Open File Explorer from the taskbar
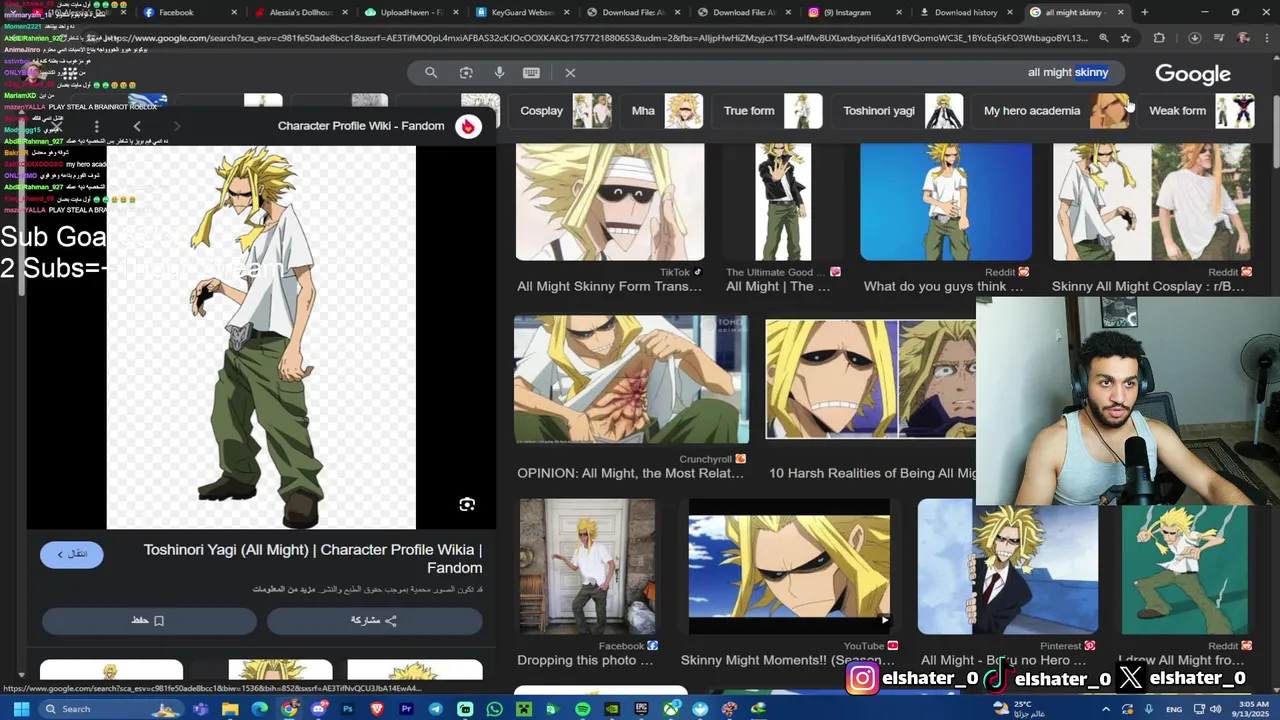Screen dimensions: 1280x720 (x=230, y=709)
